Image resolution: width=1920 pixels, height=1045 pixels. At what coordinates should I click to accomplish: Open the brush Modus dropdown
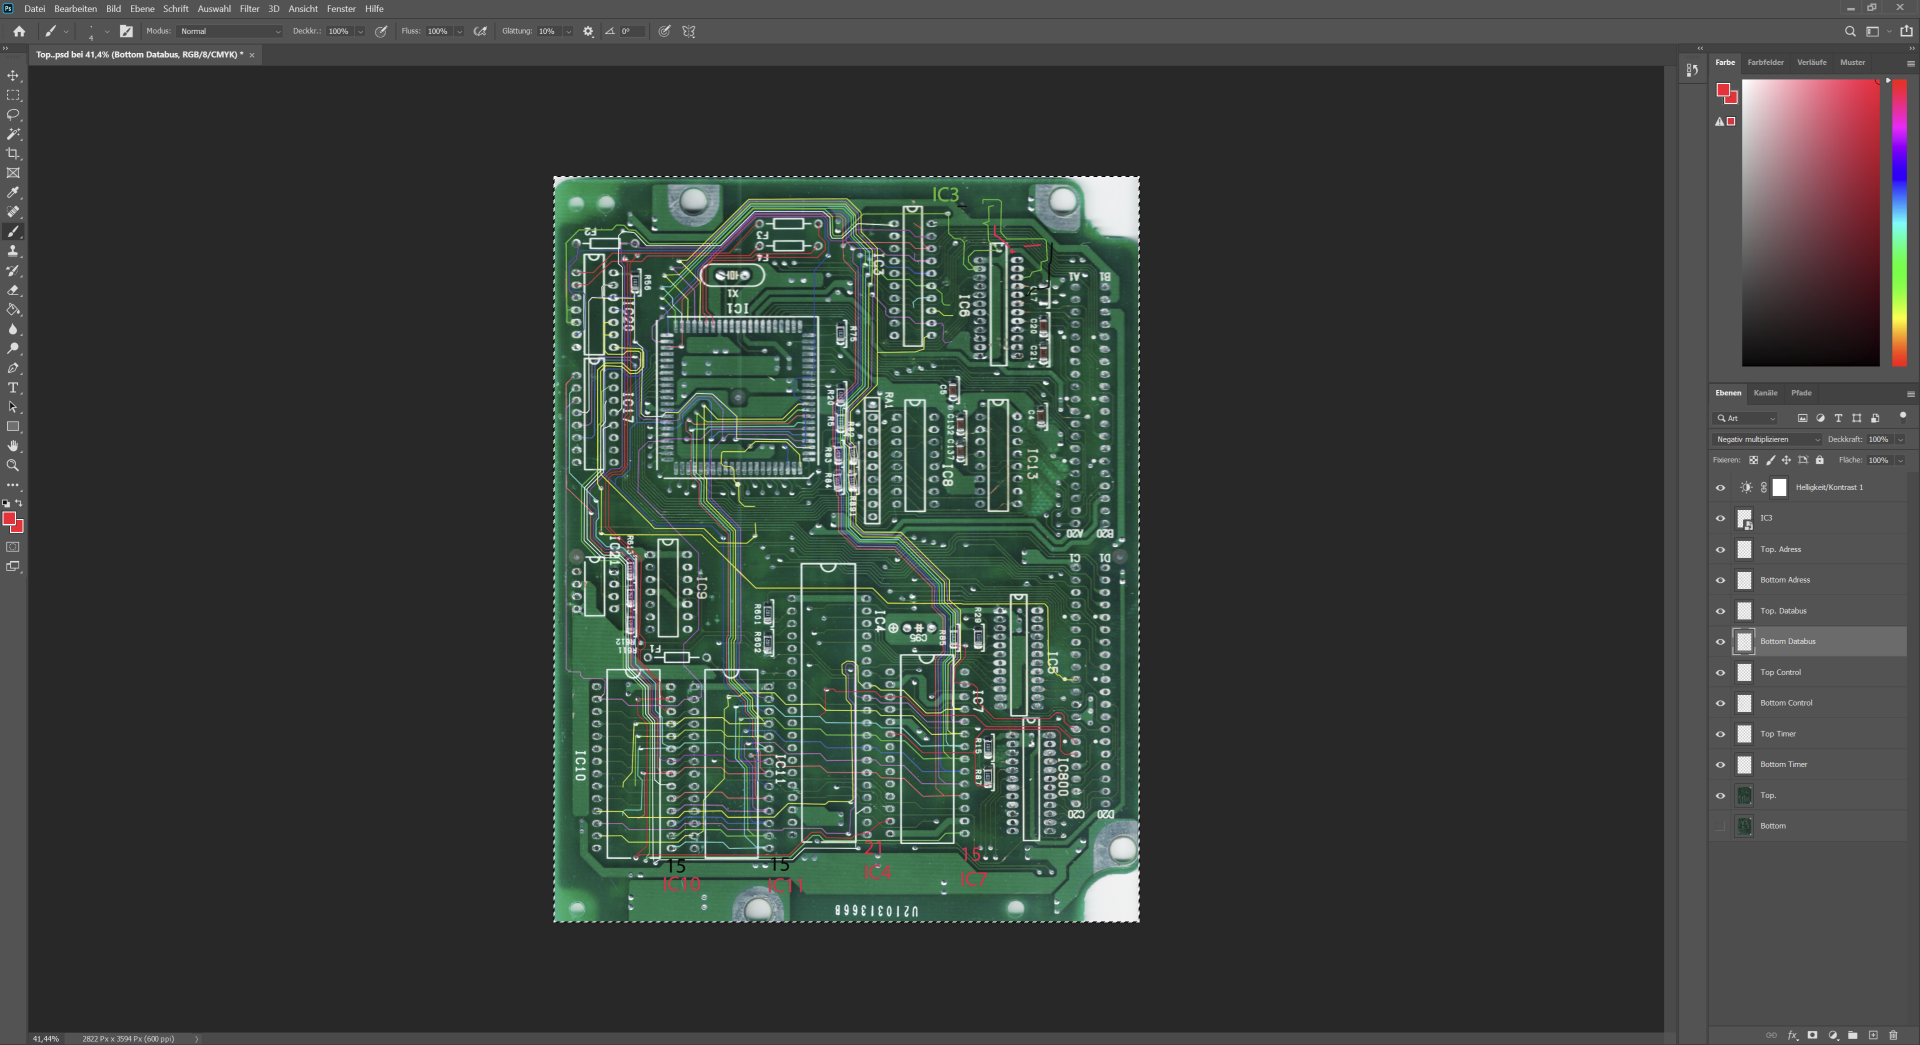point(231,31)
